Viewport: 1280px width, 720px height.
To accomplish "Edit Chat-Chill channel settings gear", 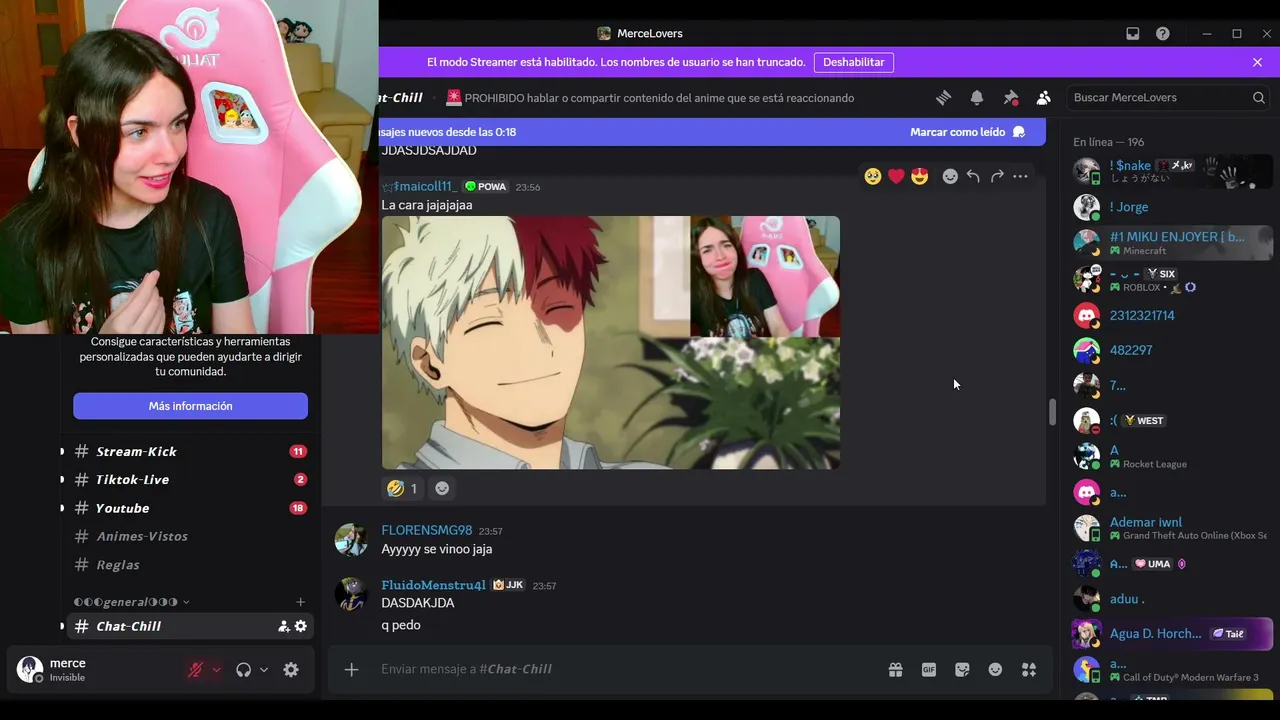I will (x=301, y=626).
